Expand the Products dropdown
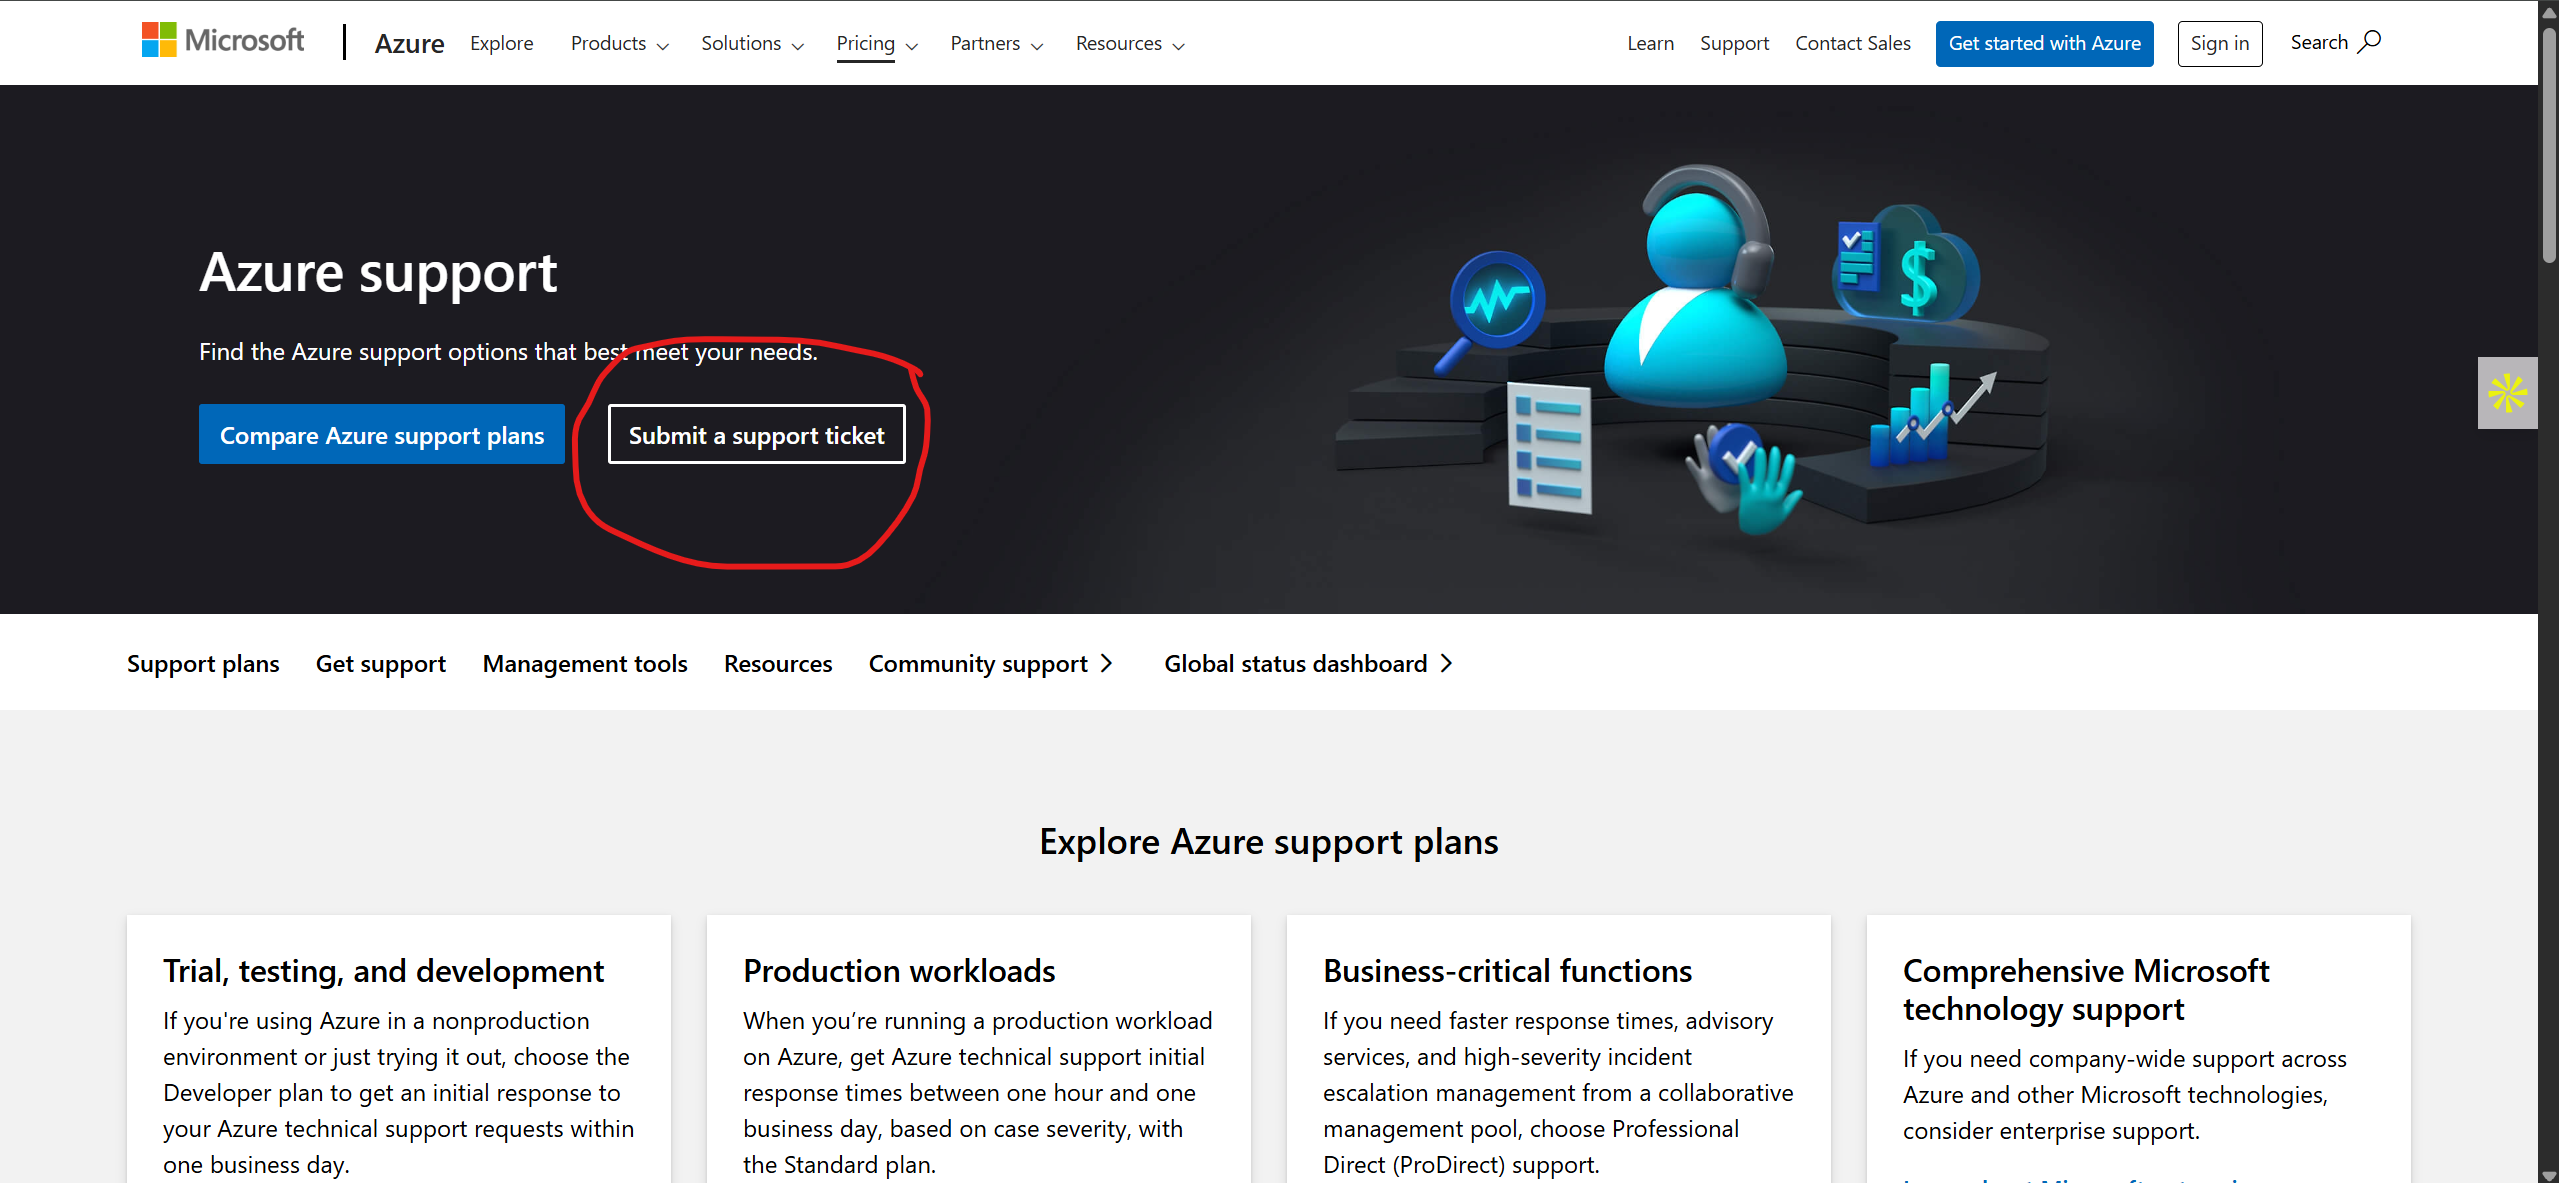The width and height of the screenshot is (2559, 1183). 620,43
